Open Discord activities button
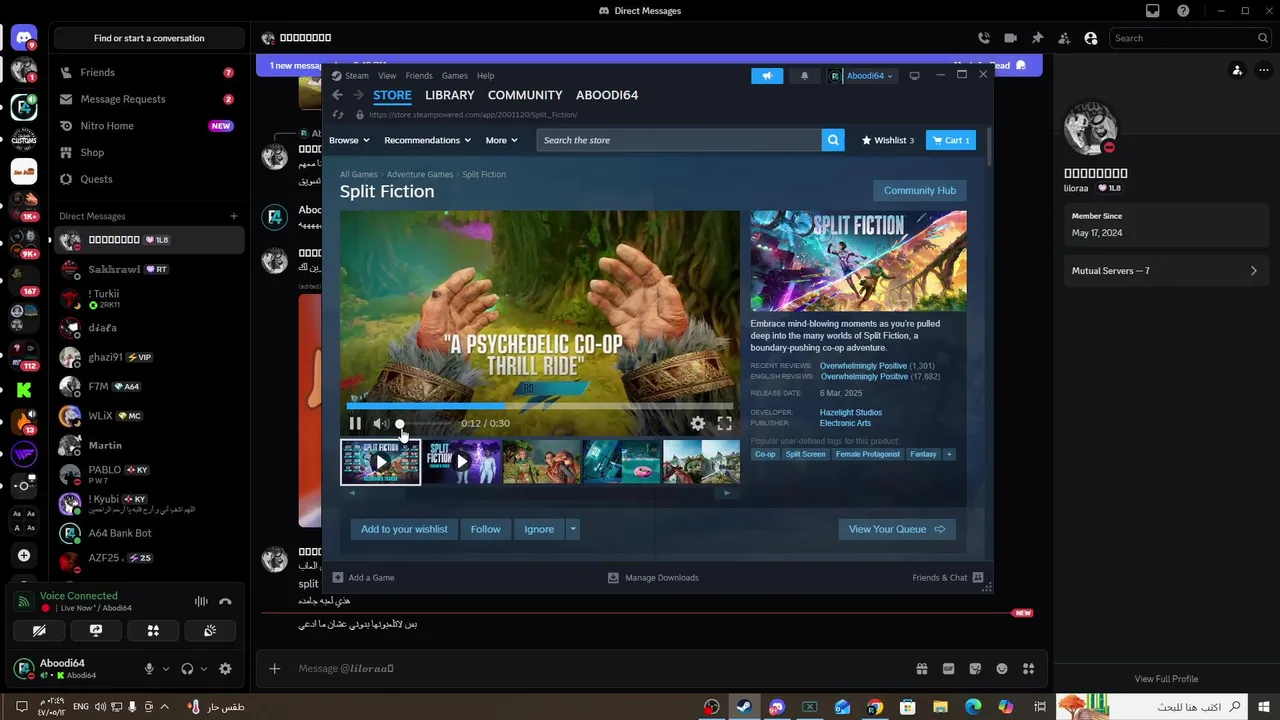Image resolution: width=1280 pixels, height=720 pixels. (x=153, y=631)
